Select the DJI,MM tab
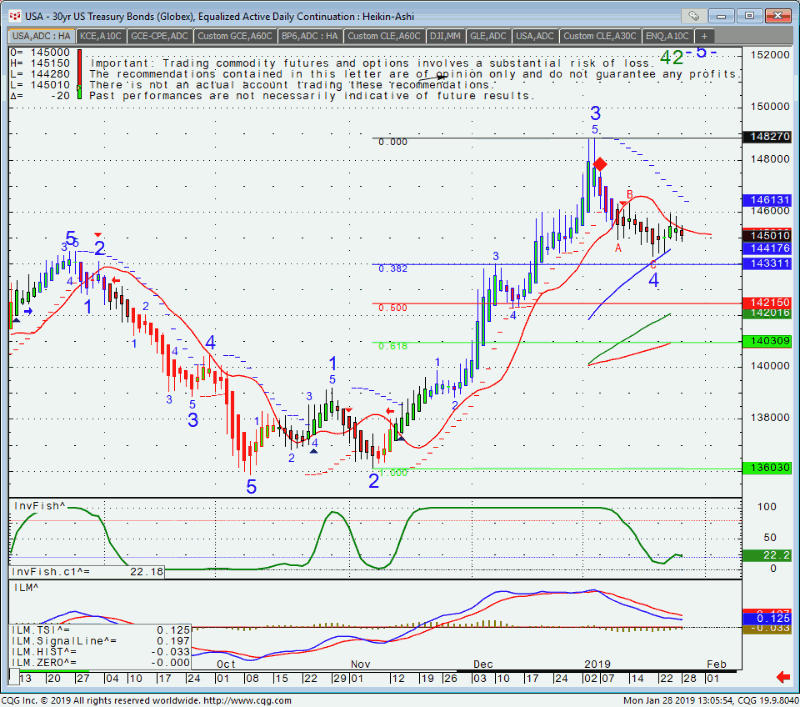Image resolution: width=800 pixels, height=707 pixels. coord(445,36)
